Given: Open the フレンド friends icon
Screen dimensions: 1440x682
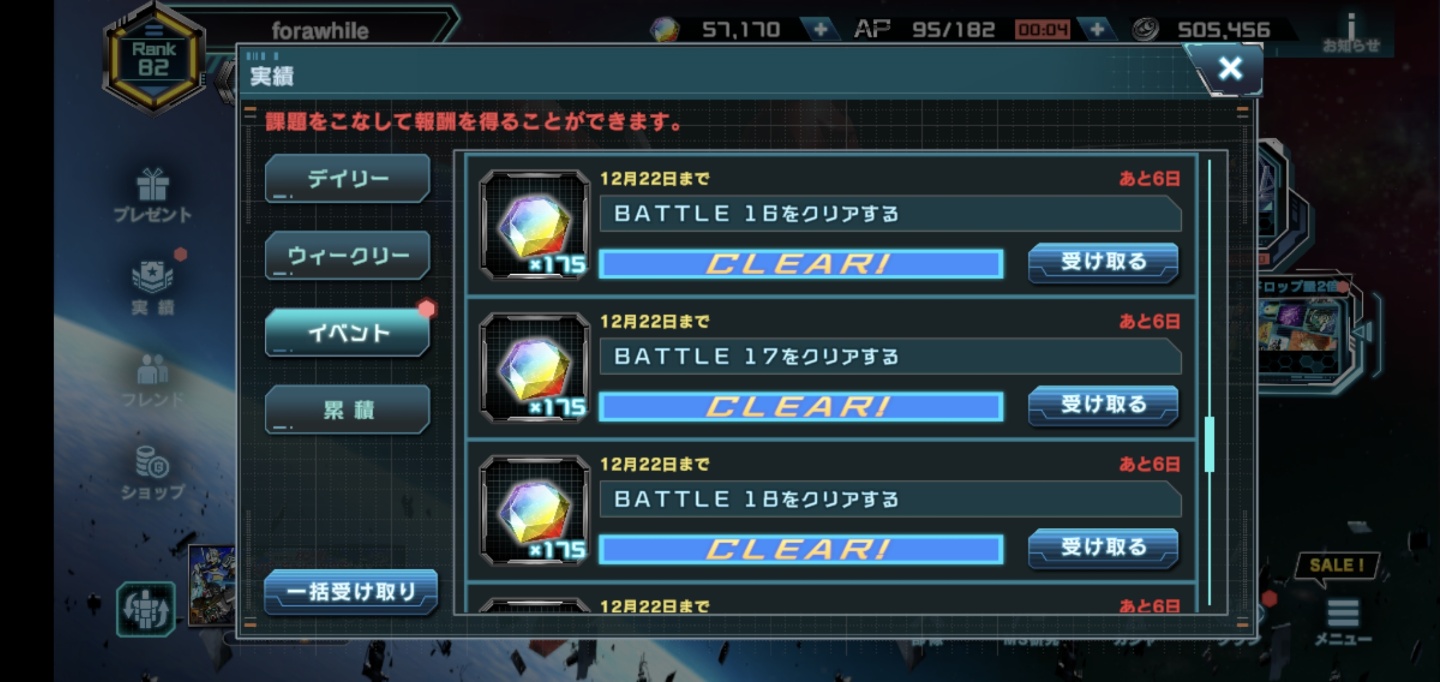Looking at the screenshot, I should click(x=153, y=381).
